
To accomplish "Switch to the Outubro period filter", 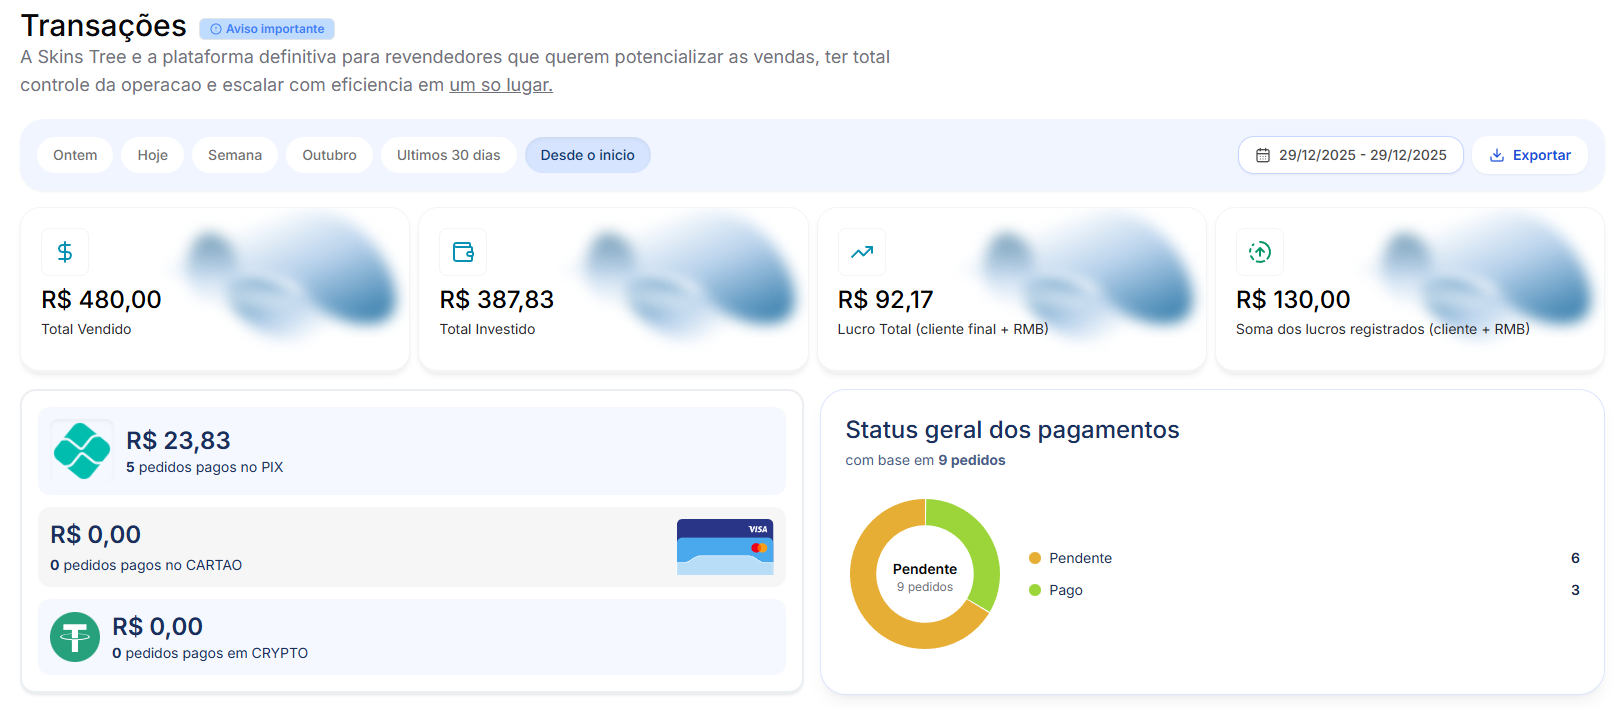I will (329, 155).
